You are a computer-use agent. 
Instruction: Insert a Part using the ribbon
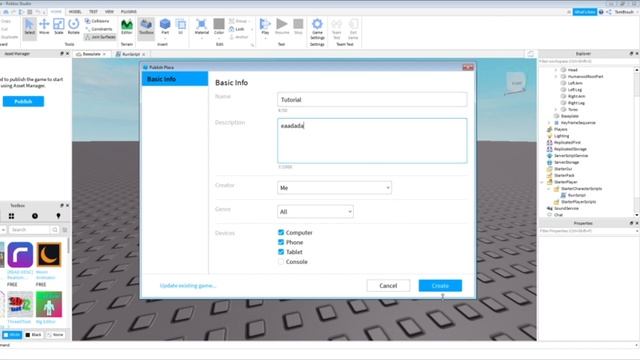click(165, 27)
